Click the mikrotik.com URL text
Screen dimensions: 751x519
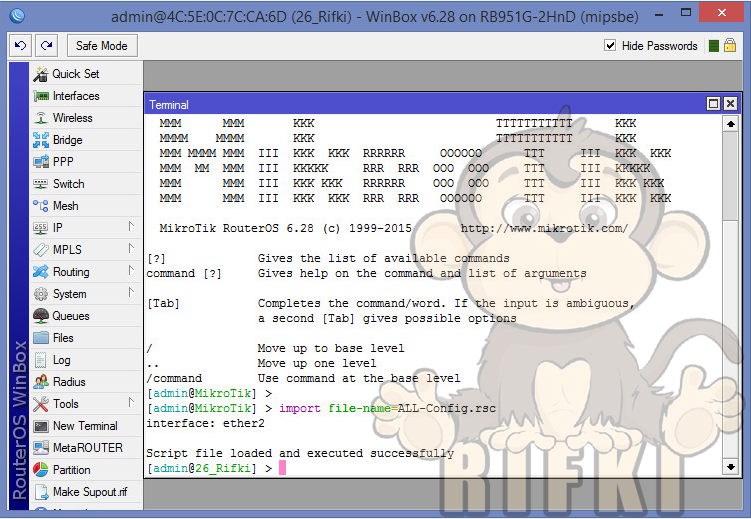(544, 228)
